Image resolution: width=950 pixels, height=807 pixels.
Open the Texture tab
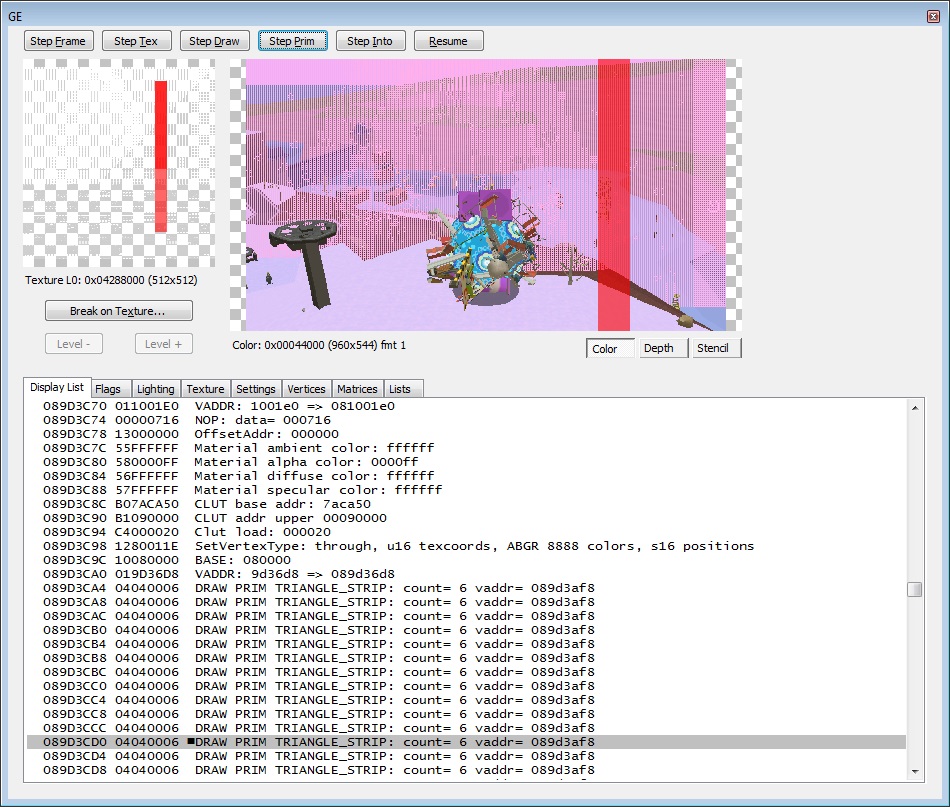(205, 389)
